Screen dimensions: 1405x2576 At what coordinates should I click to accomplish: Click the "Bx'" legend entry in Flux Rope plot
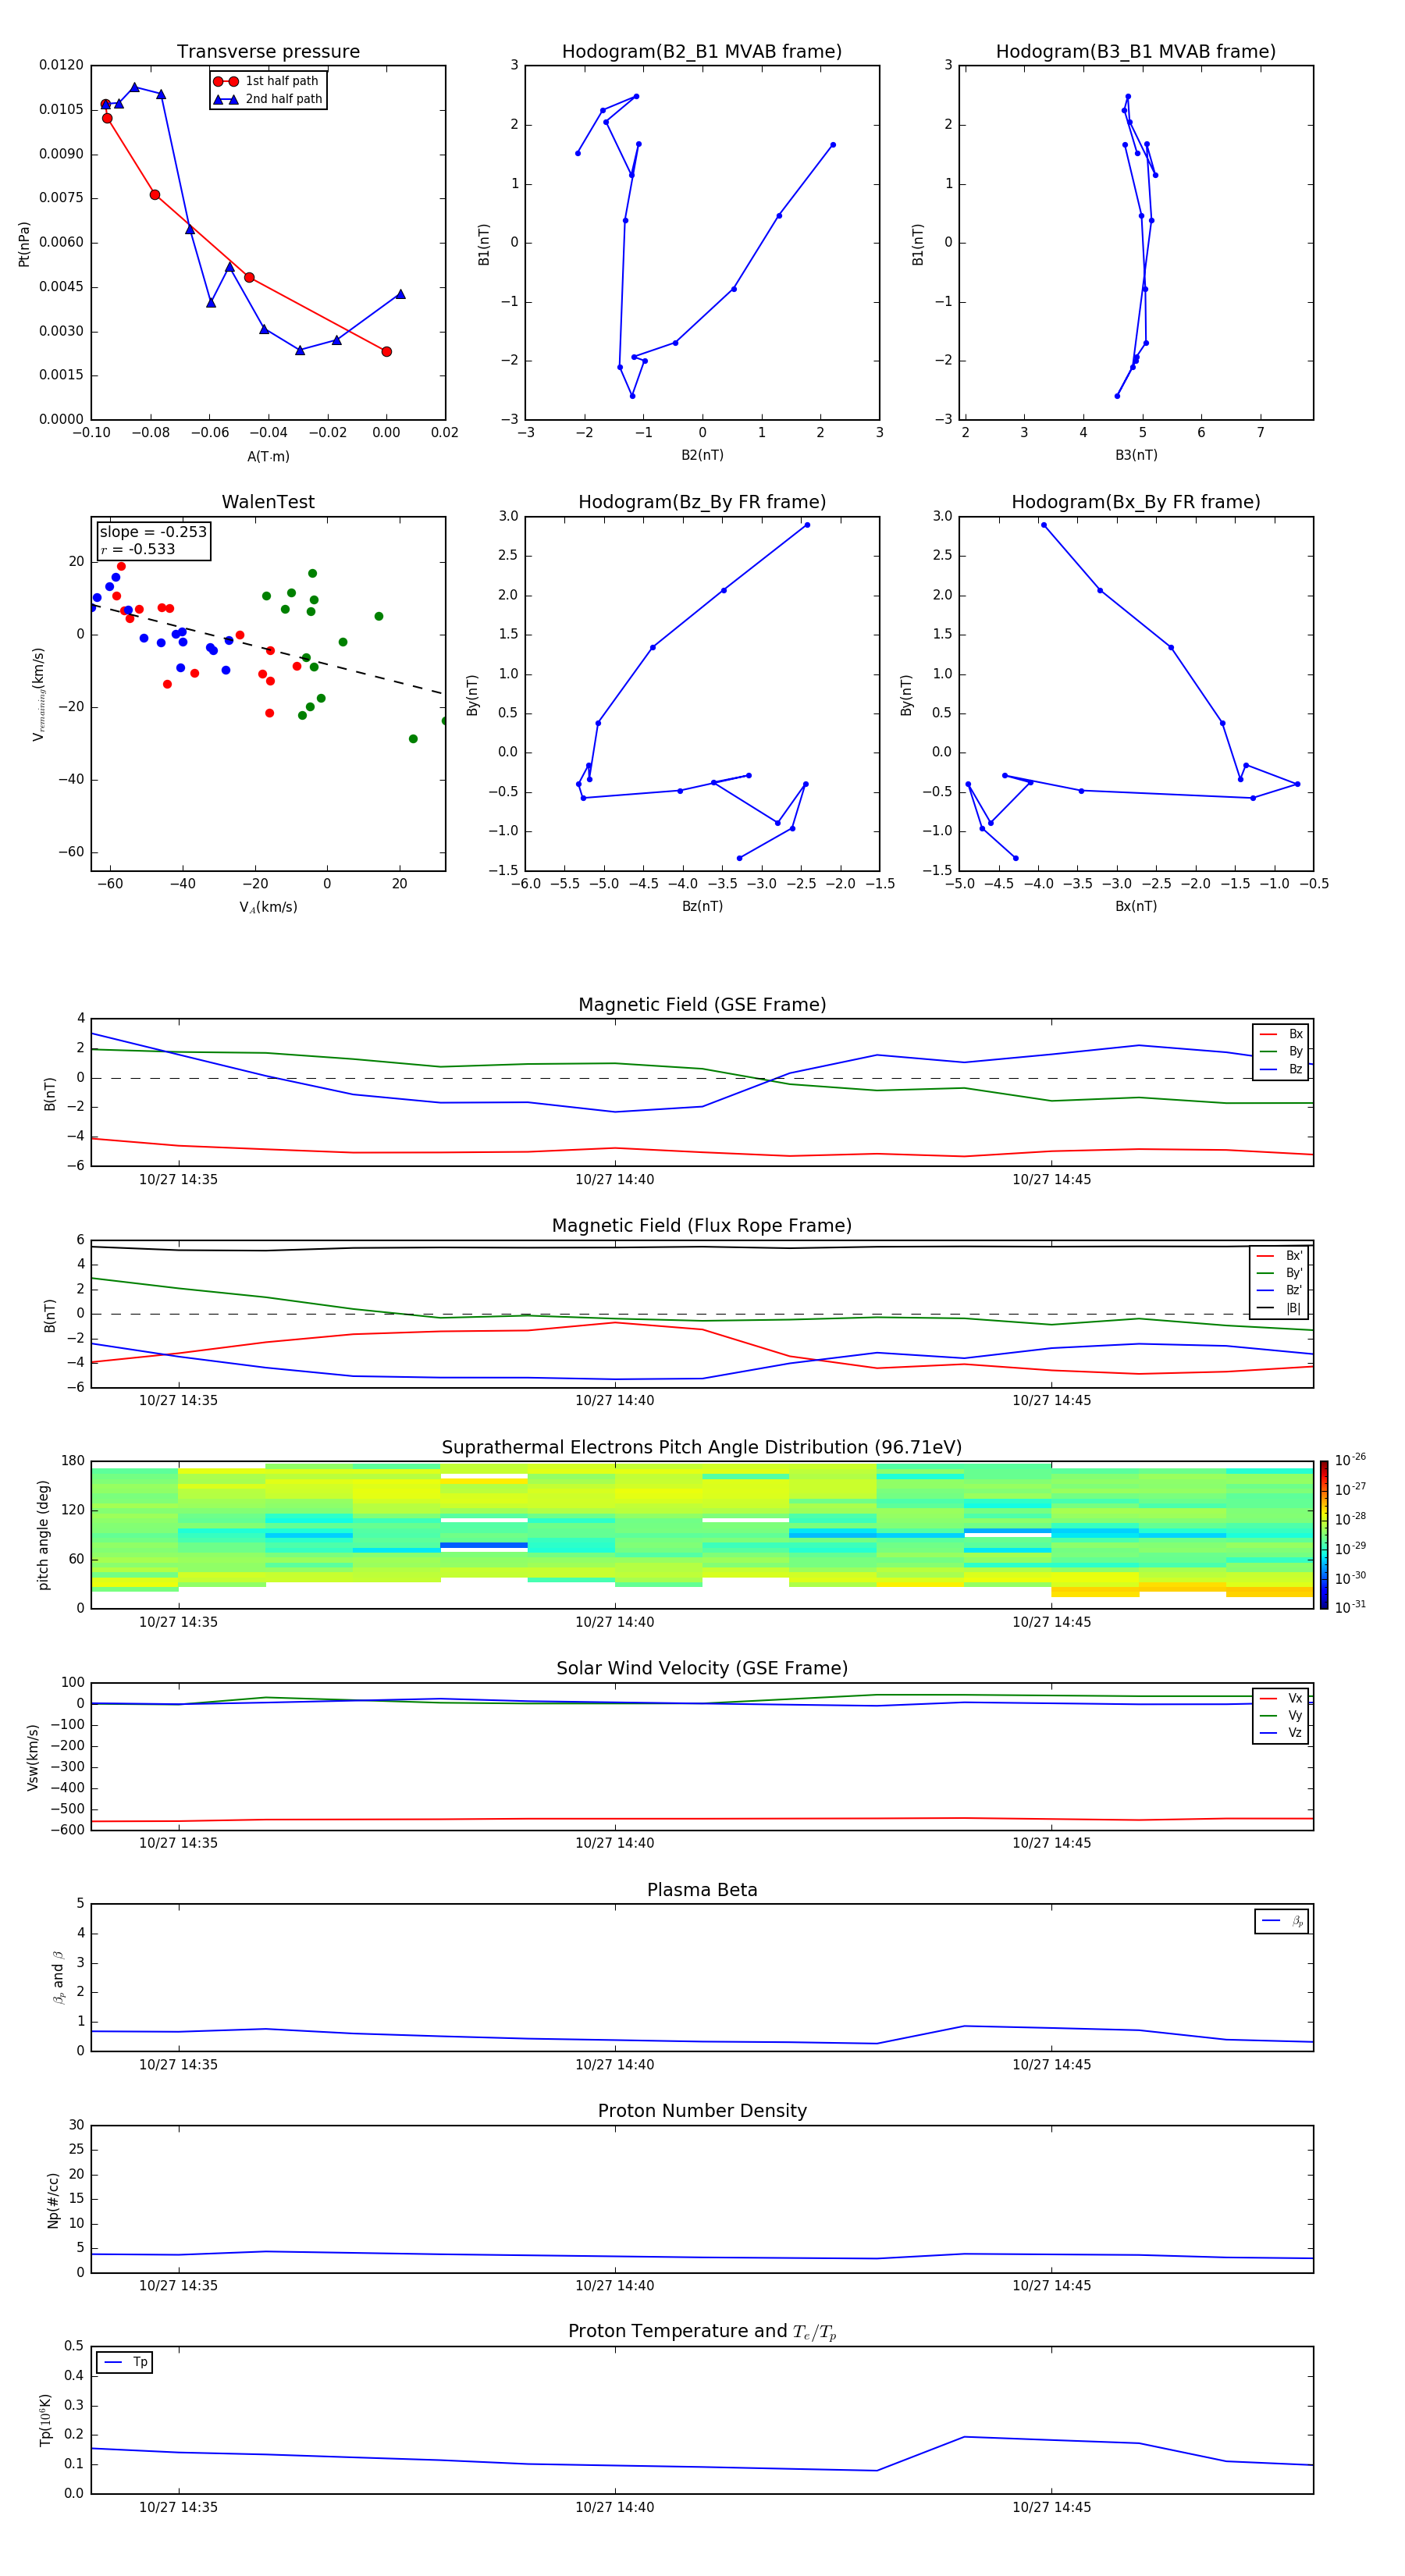tap(1279, 1256)
